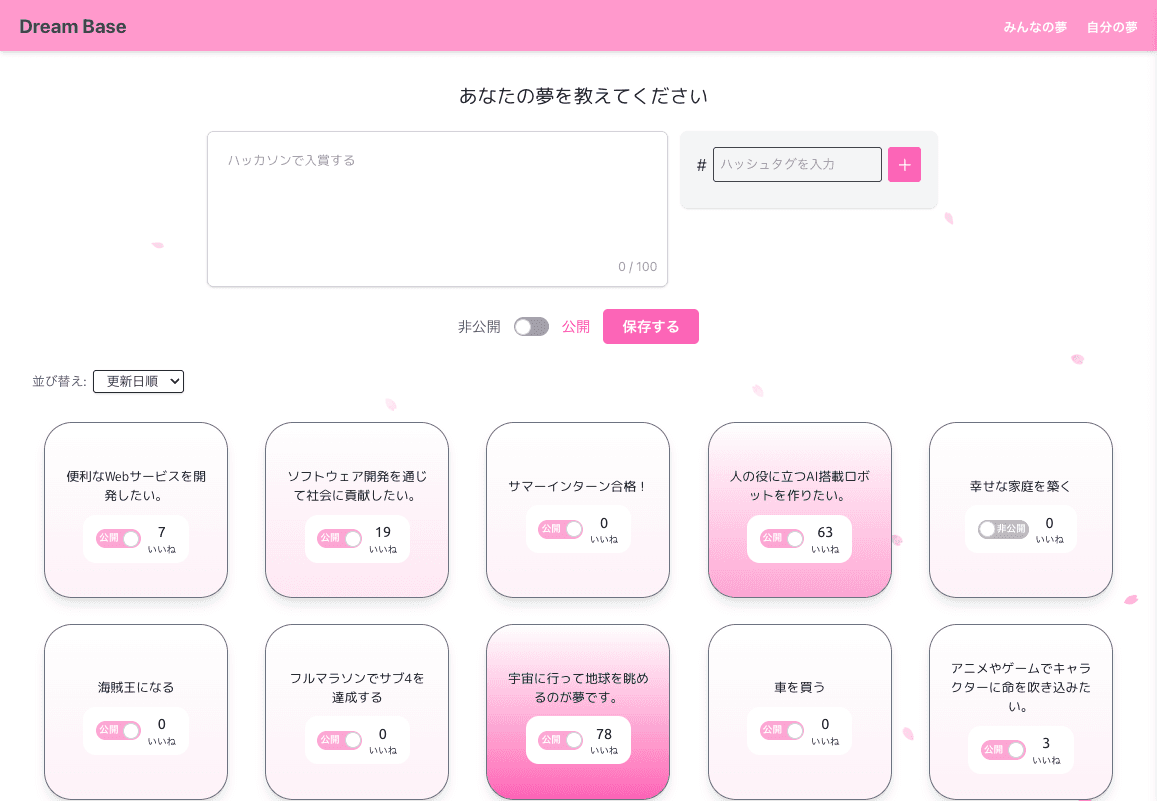
Task: Open the 更新日順 sort dropdown
Action: [138, 381]
